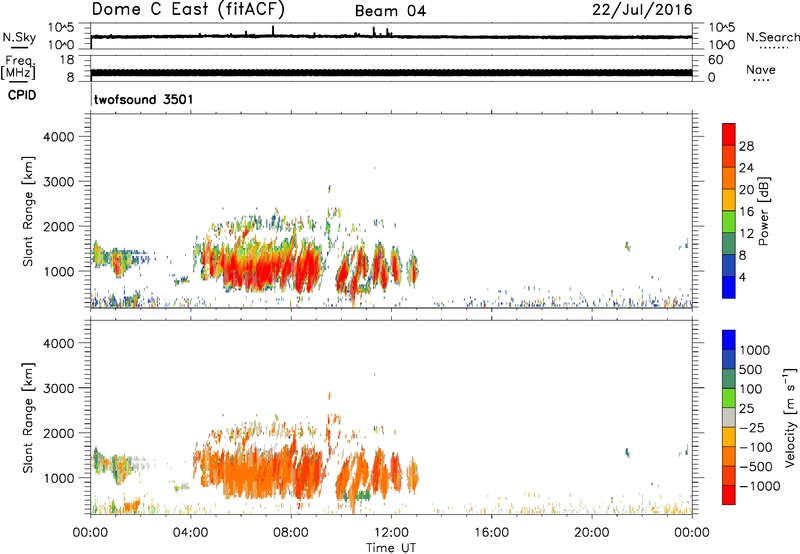
Task: Click the '16' power colorbar label
Action: (746, 212)
